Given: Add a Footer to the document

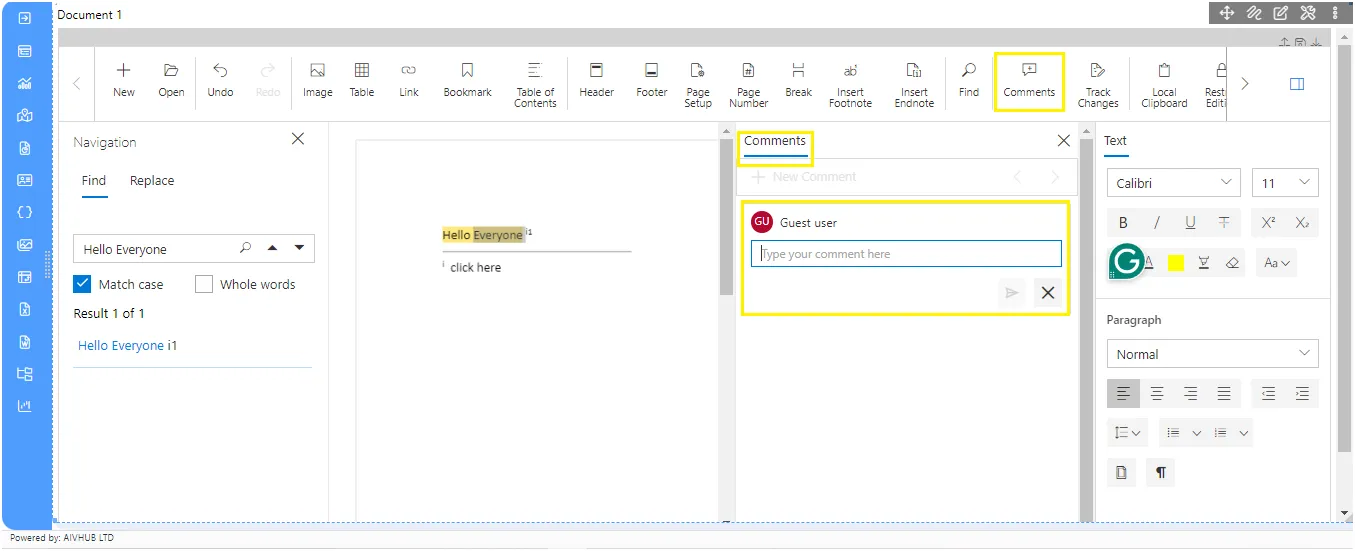Looking at the screenshot, I should click(651, 81).
